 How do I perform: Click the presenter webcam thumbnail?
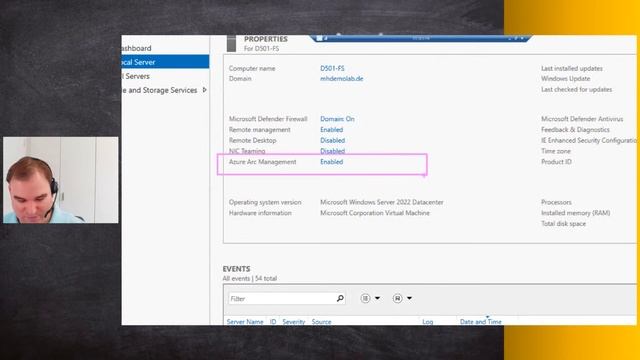(x=61, y=180)
